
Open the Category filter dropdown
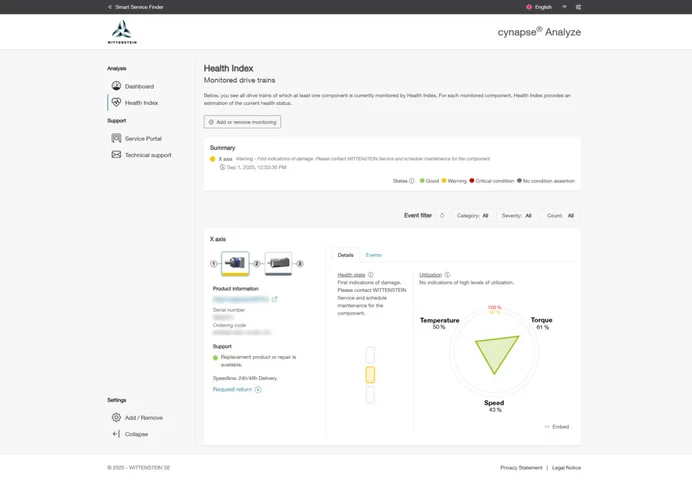click(x=472, y=216)
